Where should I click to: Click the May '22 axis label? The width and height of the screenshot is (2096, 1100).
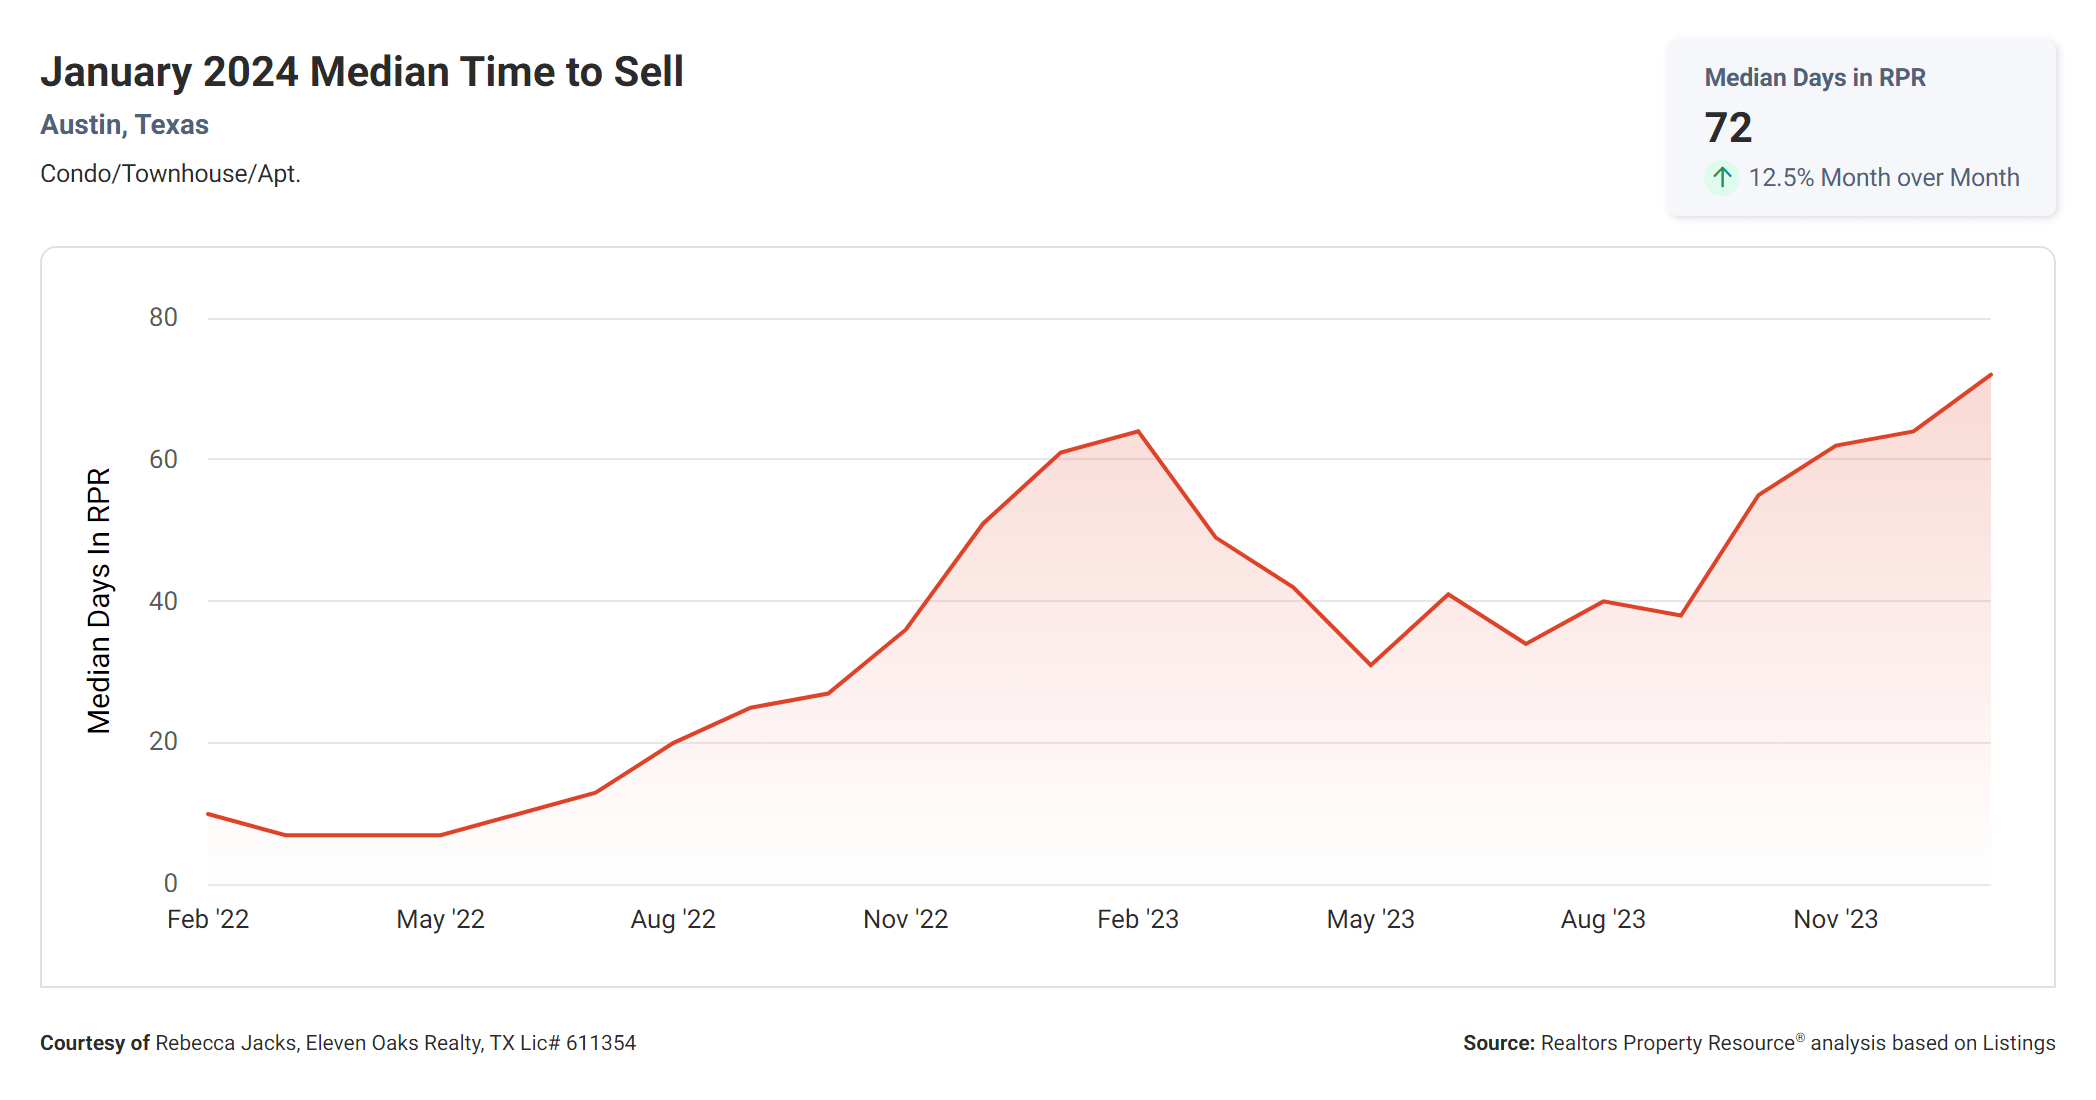point(440,919)
